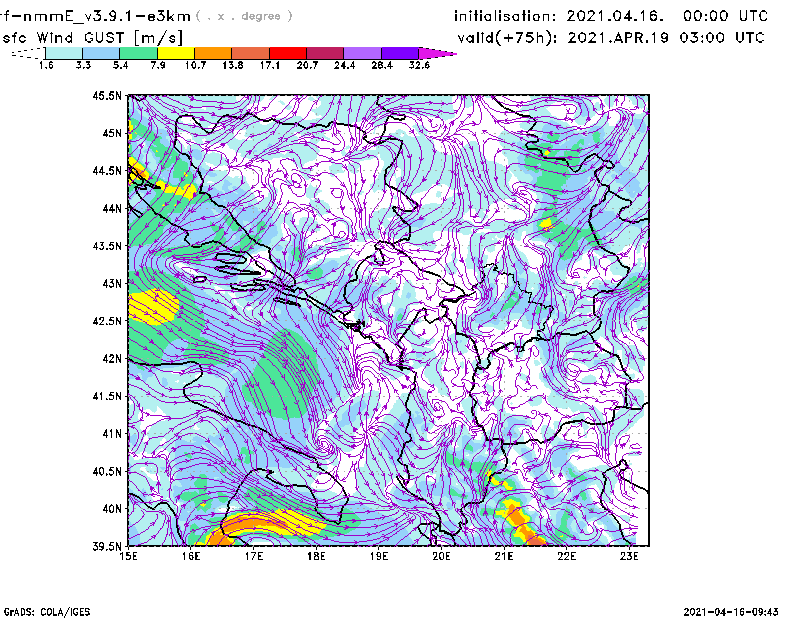
Task: Click the colorbar value 17.1
Action: pos(269,65)
